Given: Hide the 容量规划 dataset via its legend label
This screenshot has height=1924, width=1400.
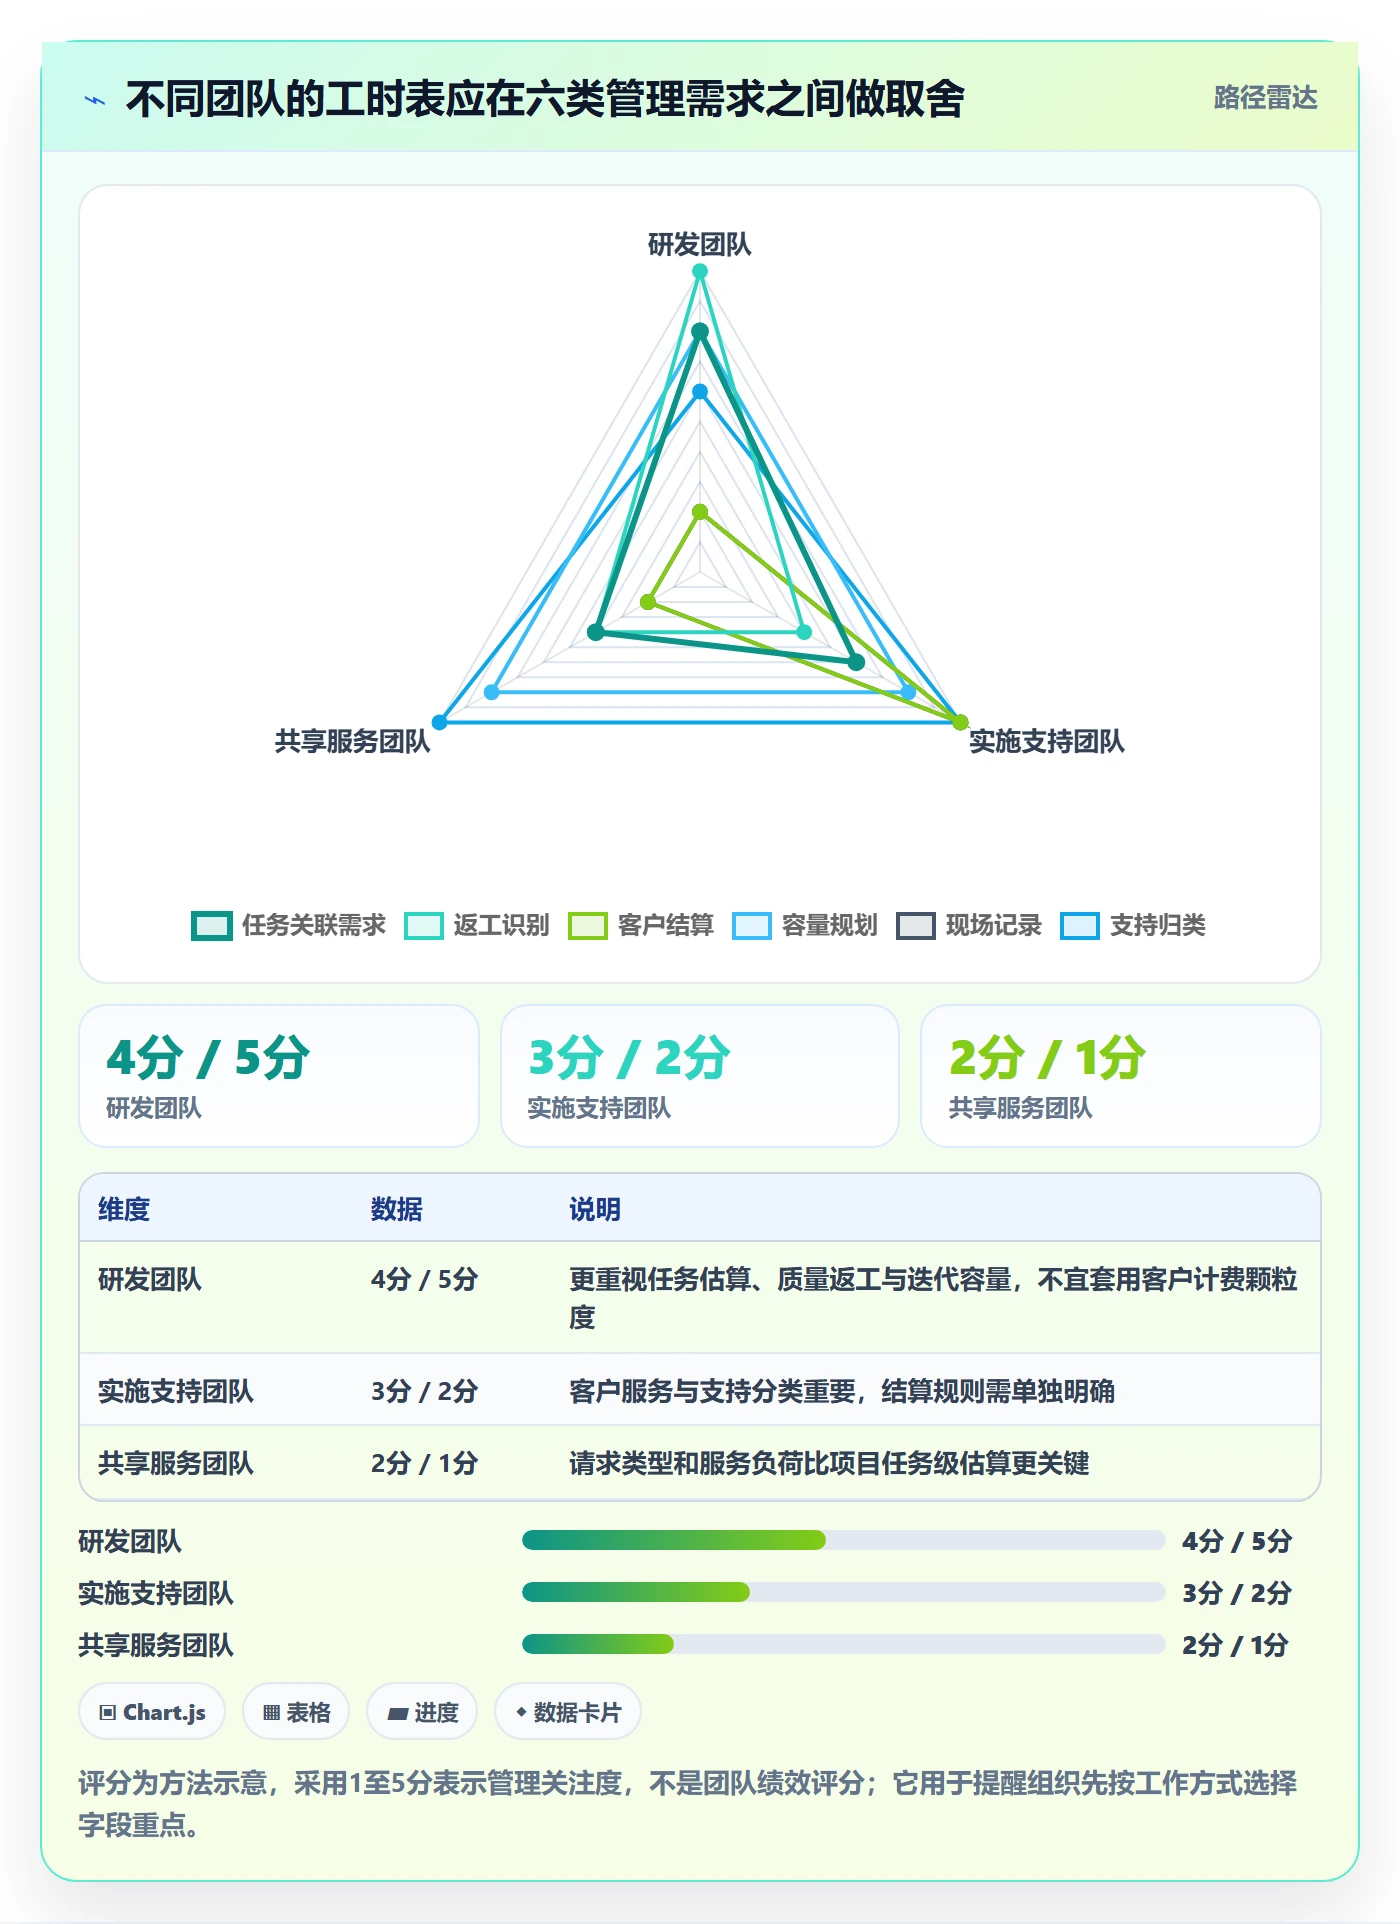Looking at the screenshot, I should point(829,925).
